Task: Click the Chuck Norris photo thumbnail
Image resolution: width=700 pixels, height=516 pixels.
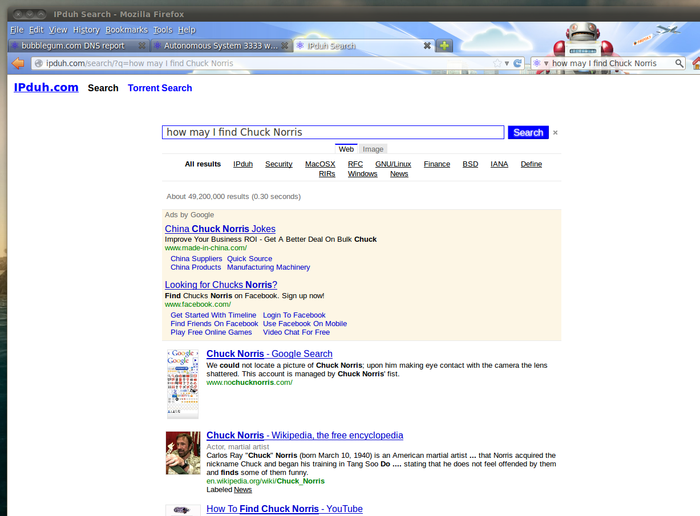Action: click(x=183, y=453)
